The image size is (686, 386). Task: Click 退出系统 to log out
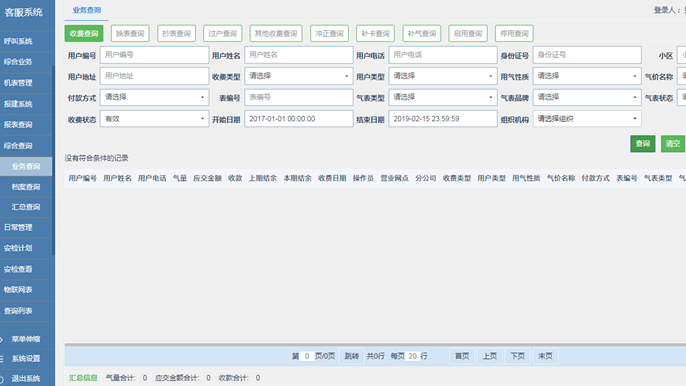point(26,379)
